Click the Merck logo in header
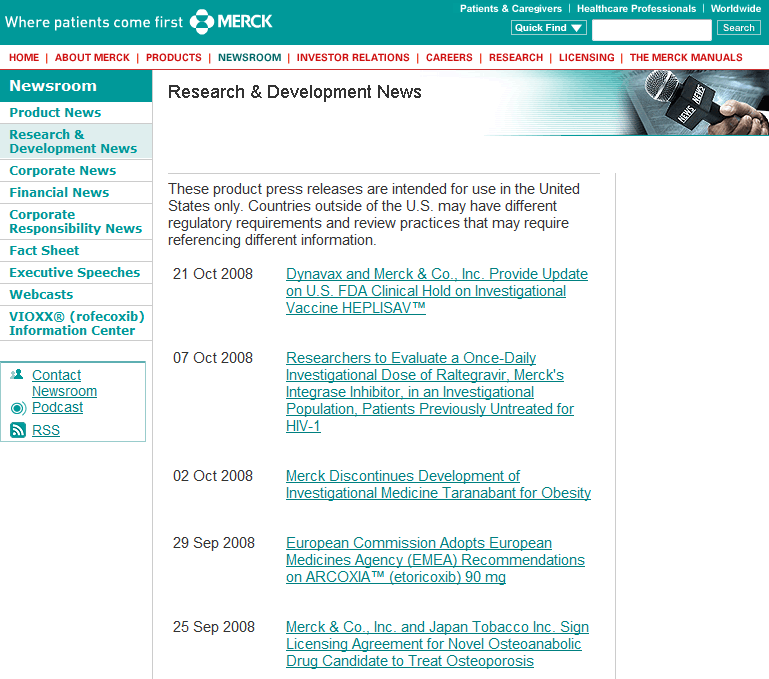The height and width of the screenshot is (679, 769). [231, 22]
